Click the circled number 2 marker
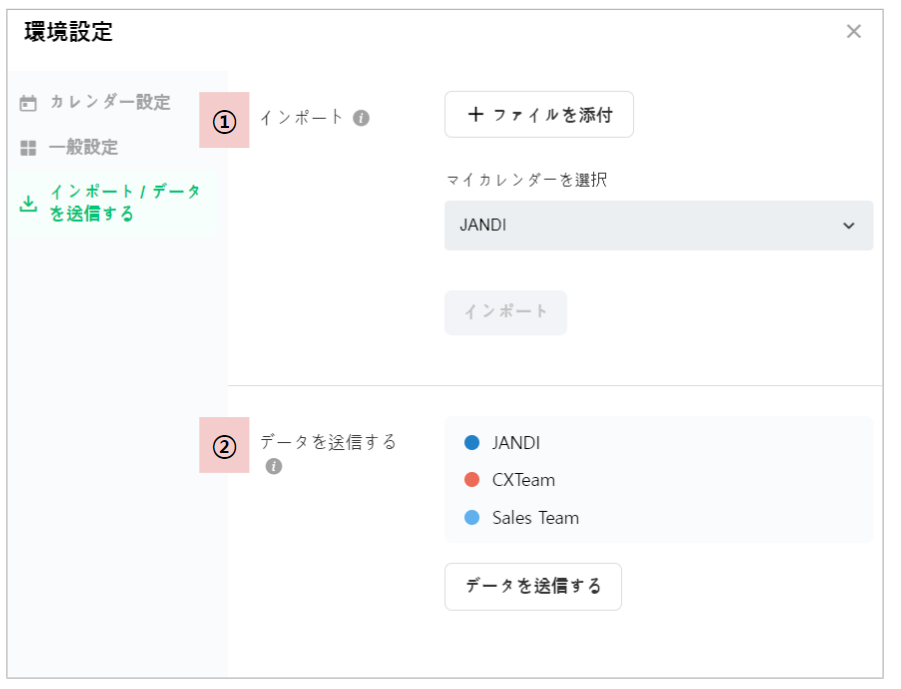 224,446
